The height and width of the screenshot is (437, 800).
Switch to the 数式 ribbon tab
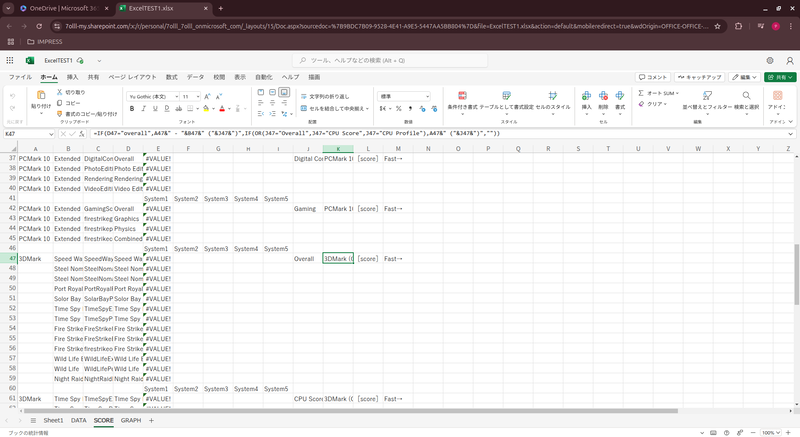171,77
